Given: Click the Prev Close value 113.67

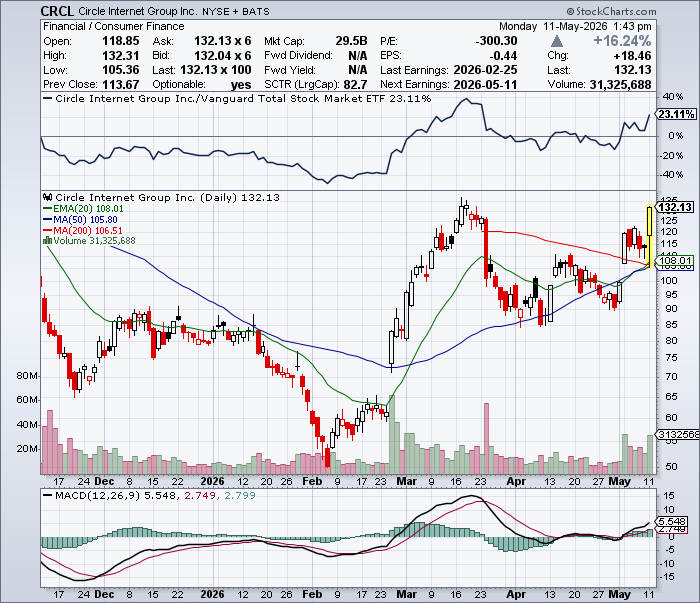Looking at the screenshot, I should pos(121,84).
